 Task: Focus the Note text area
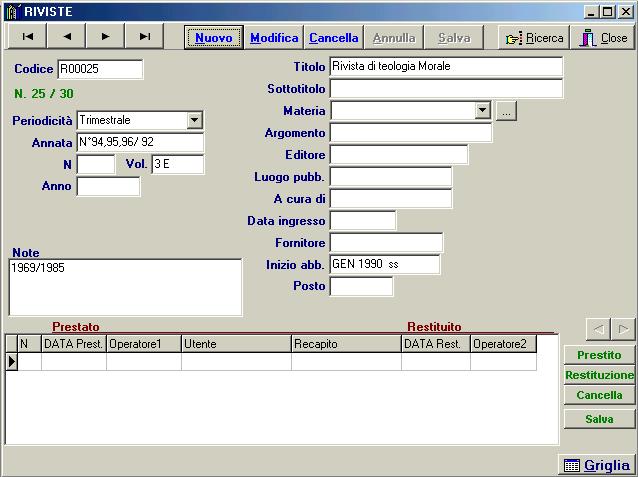[125, 287]
